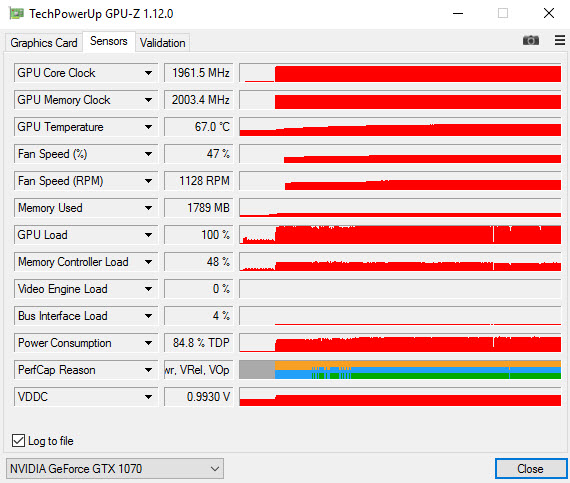Minimize the GPU-Z window

pyautogui.click(x=458, y=13)
